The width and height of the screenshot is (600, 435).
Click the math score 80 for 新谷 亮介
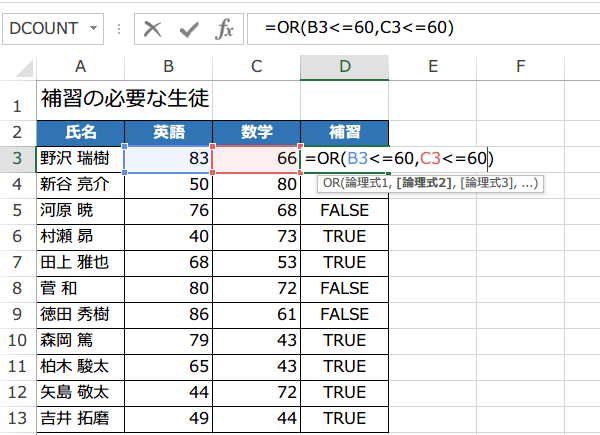[x=256, y=184]
